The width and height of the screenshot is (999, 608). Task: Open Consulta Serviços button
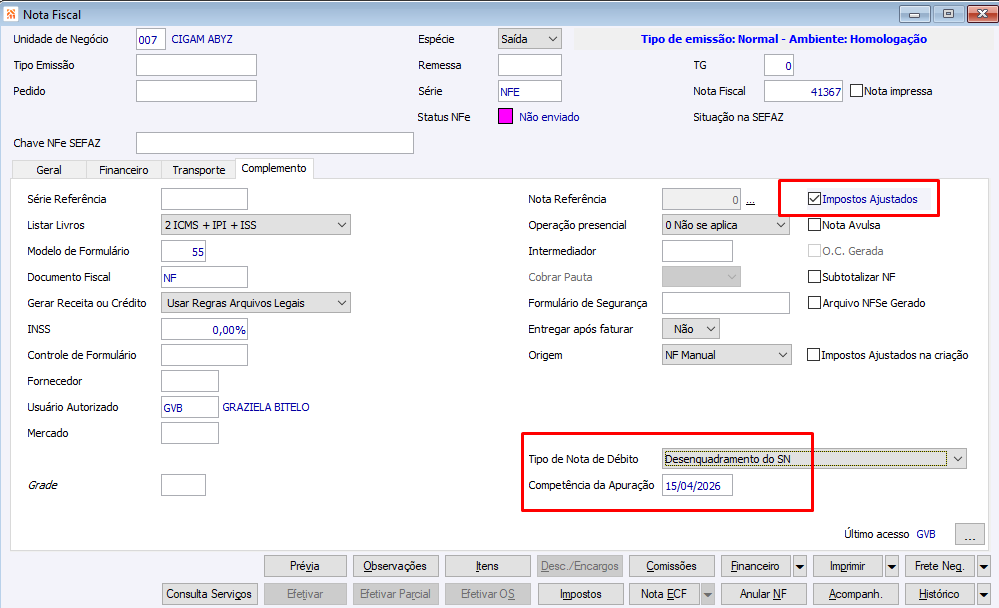click(x=210, y=594)
